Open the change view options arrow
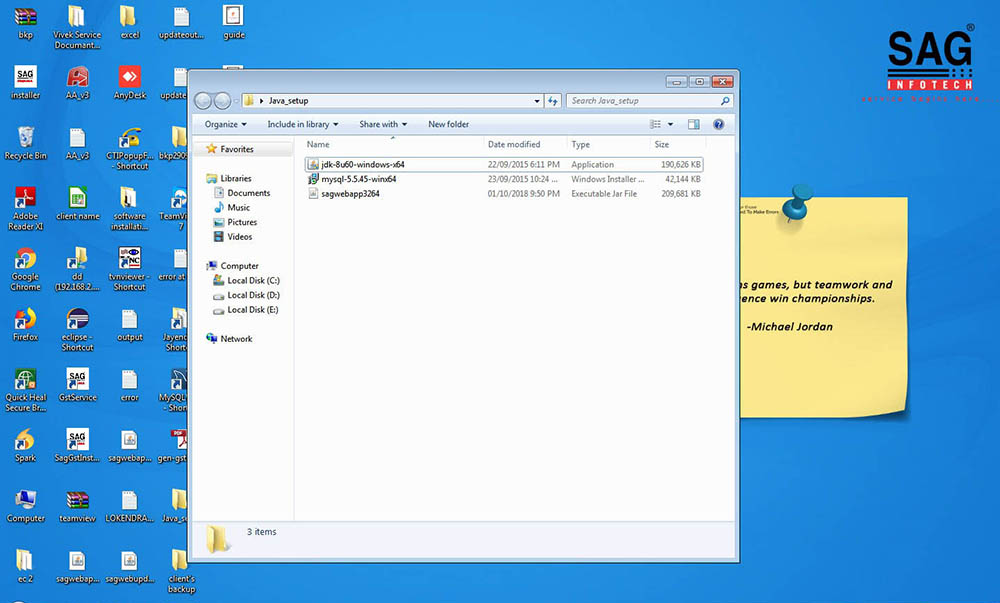 click(x=670, y=125)
